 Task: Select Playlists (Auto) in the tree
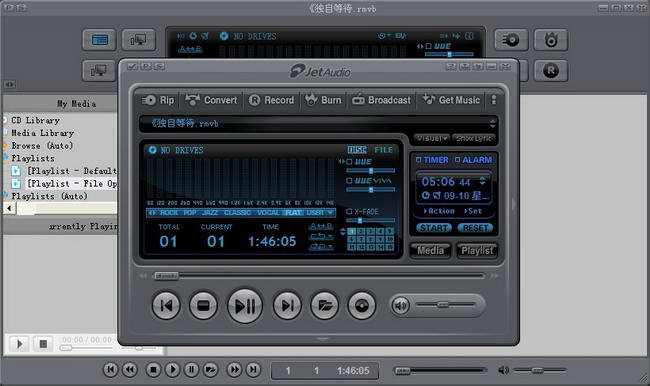coord(49,196)
